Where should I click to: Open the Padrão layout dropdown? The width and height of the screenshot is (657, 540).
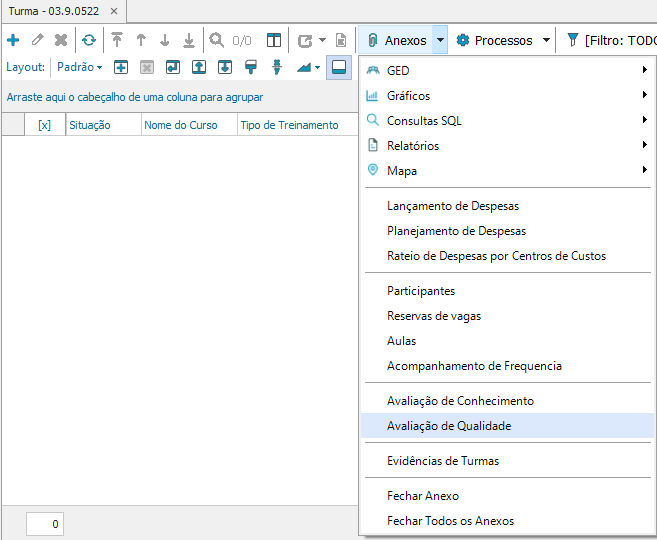tap(80, 67)
